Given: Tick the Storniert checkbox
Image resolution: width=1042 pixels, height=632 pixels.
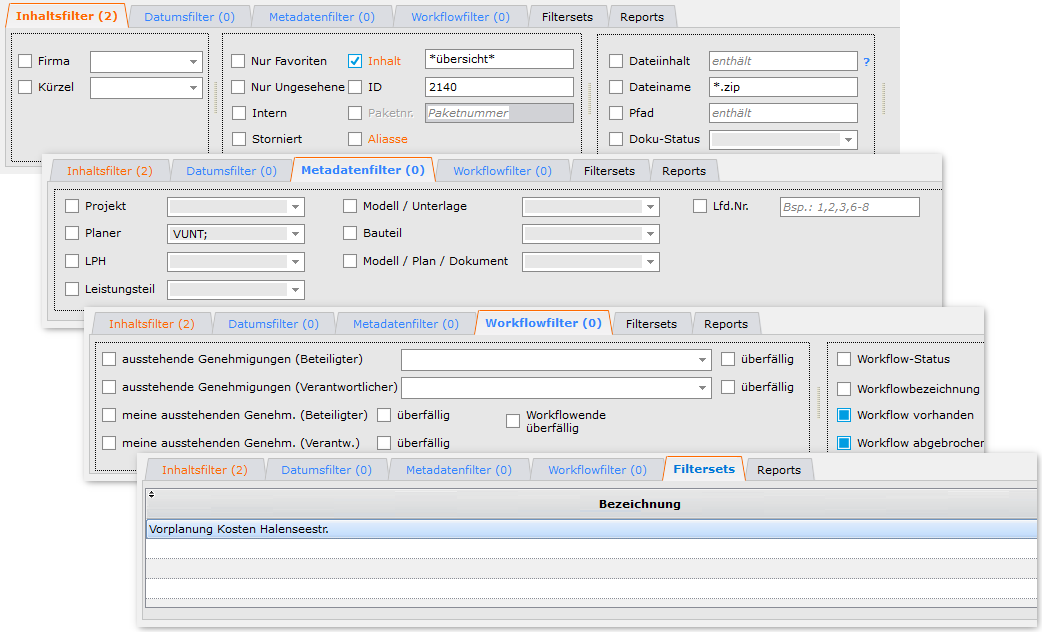Looking at the screenshot, I should (238, 139).
